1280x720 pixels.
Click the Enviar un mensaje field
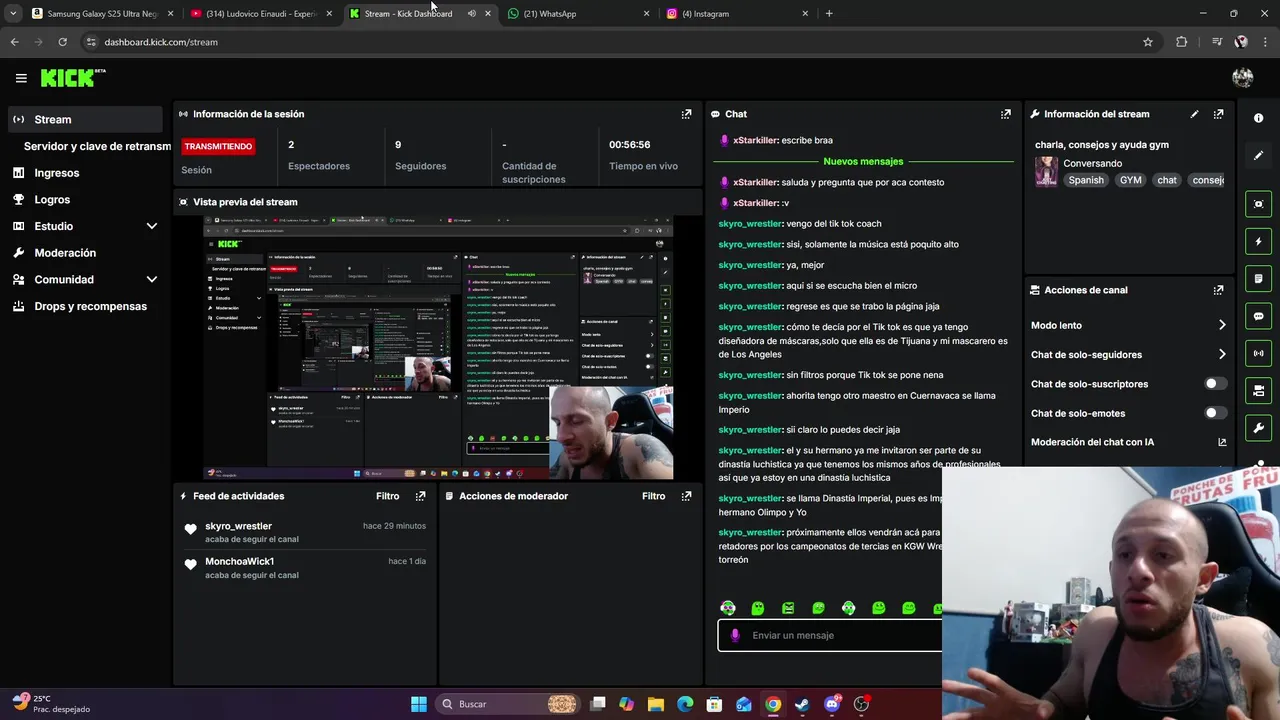point(830,635)
